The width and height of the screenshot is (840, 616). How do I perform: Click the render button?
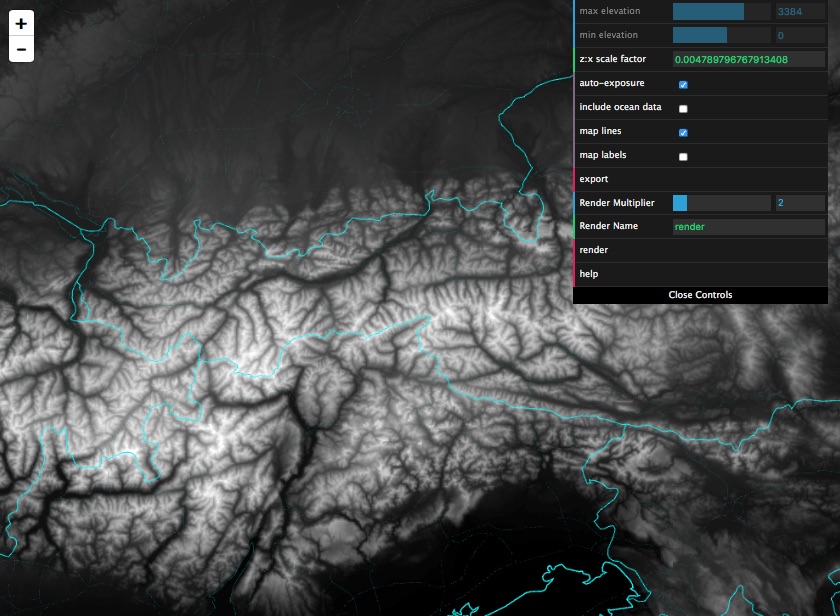click(594, 250)
